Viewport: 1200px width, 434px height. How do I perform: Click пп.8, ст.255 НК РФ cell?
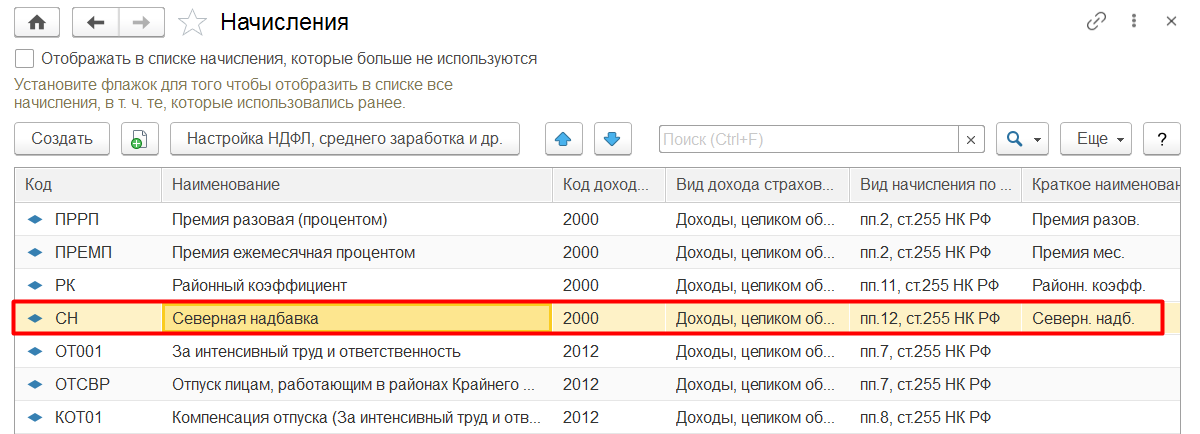coord(935,417)
